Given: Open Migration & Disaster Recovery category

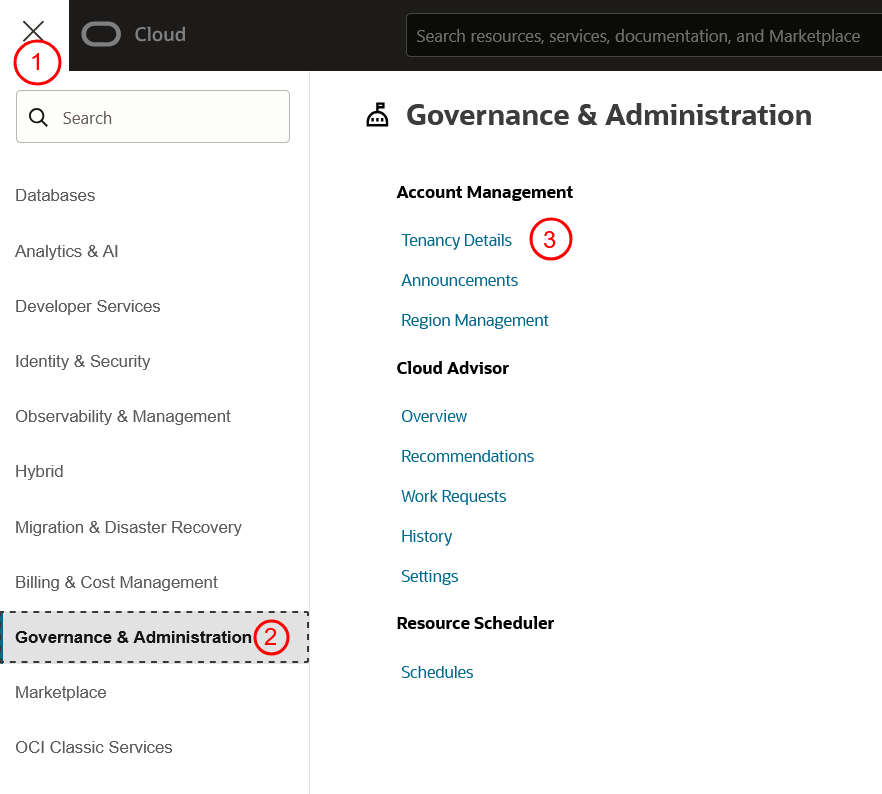Looking at the screenshot, I should [128, 528].
